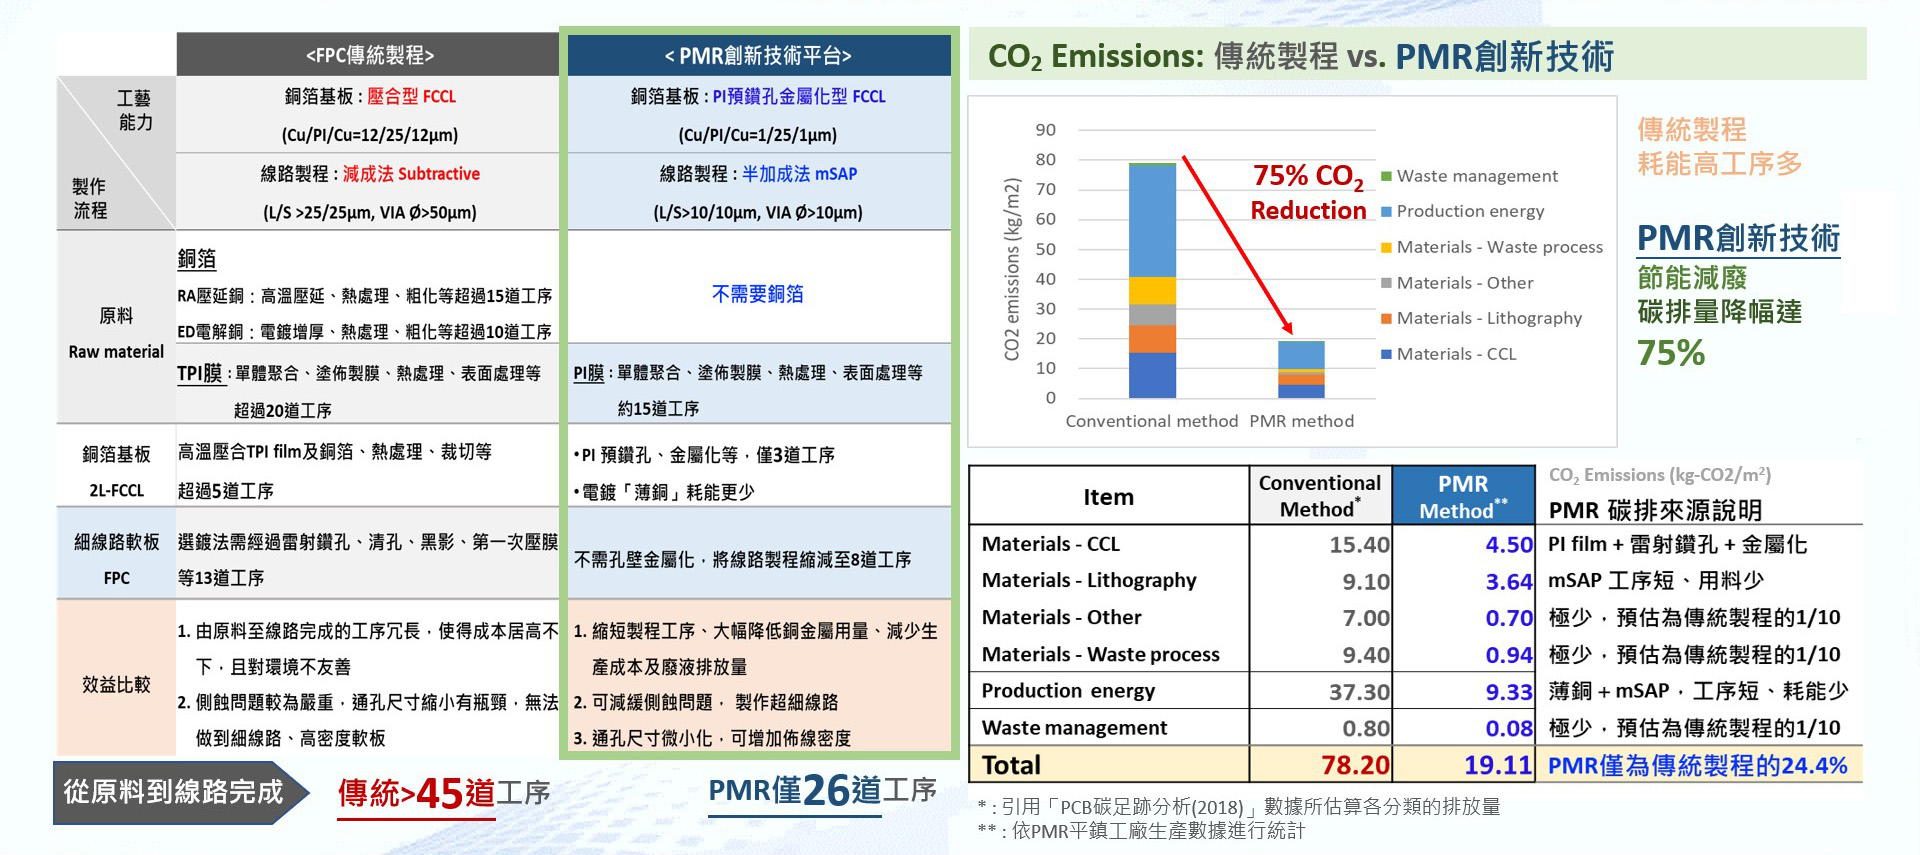Click the Production energy row label in table
Viewport: 1920px width, 855px height.
click(1068, 691)
